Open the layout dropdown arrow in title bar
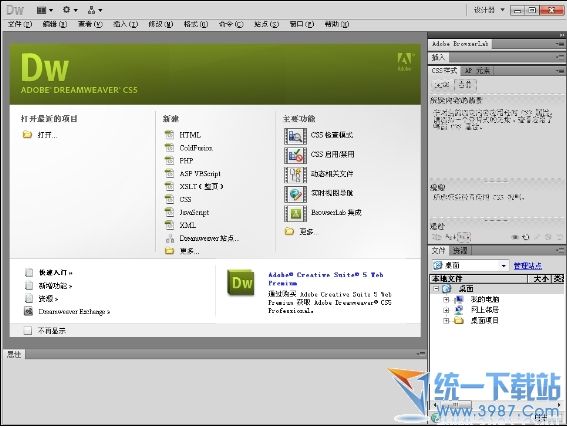Viewport: 567px width, 428px height. pos(51,10)
